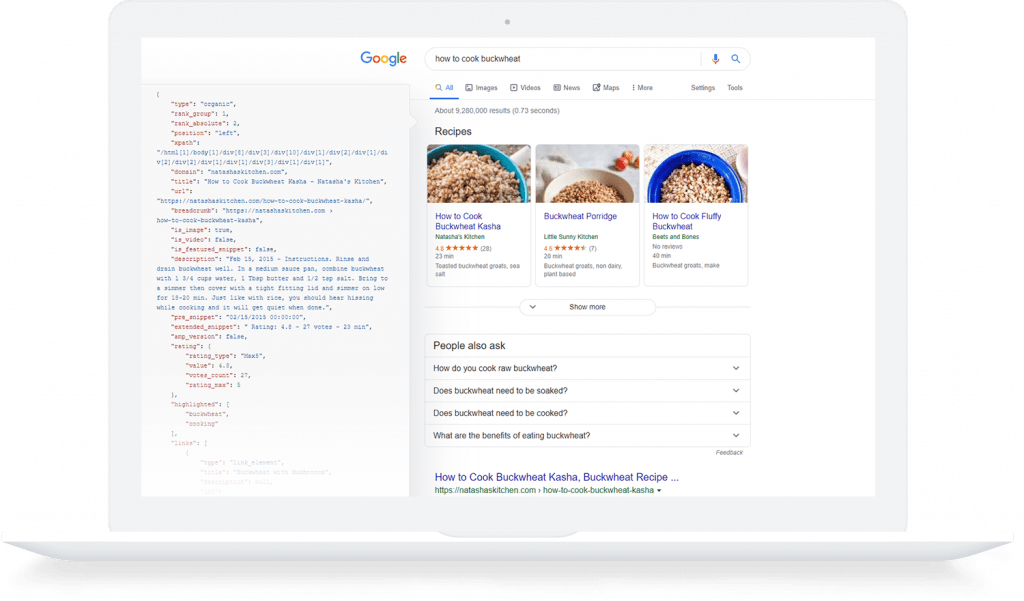Click the microphone voice search icon
This screenshot has height=601, width=1024.
point(715,59)
